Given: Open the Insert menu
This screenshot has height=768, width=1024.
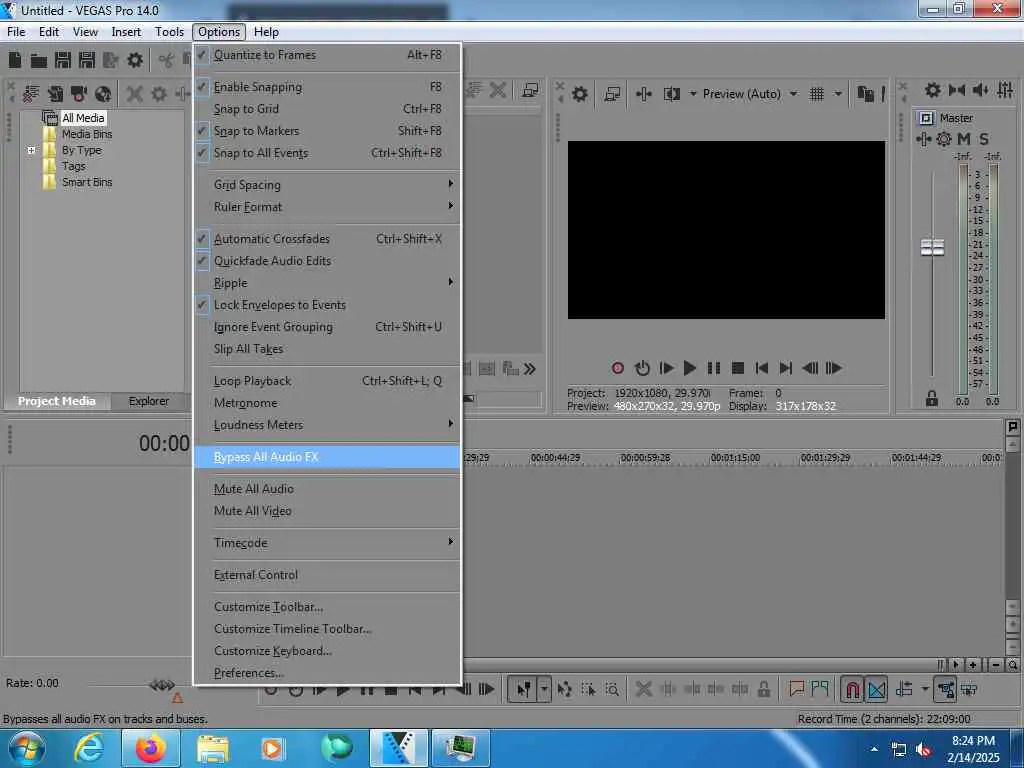Looking at the screenshot, I should (126, 31).
